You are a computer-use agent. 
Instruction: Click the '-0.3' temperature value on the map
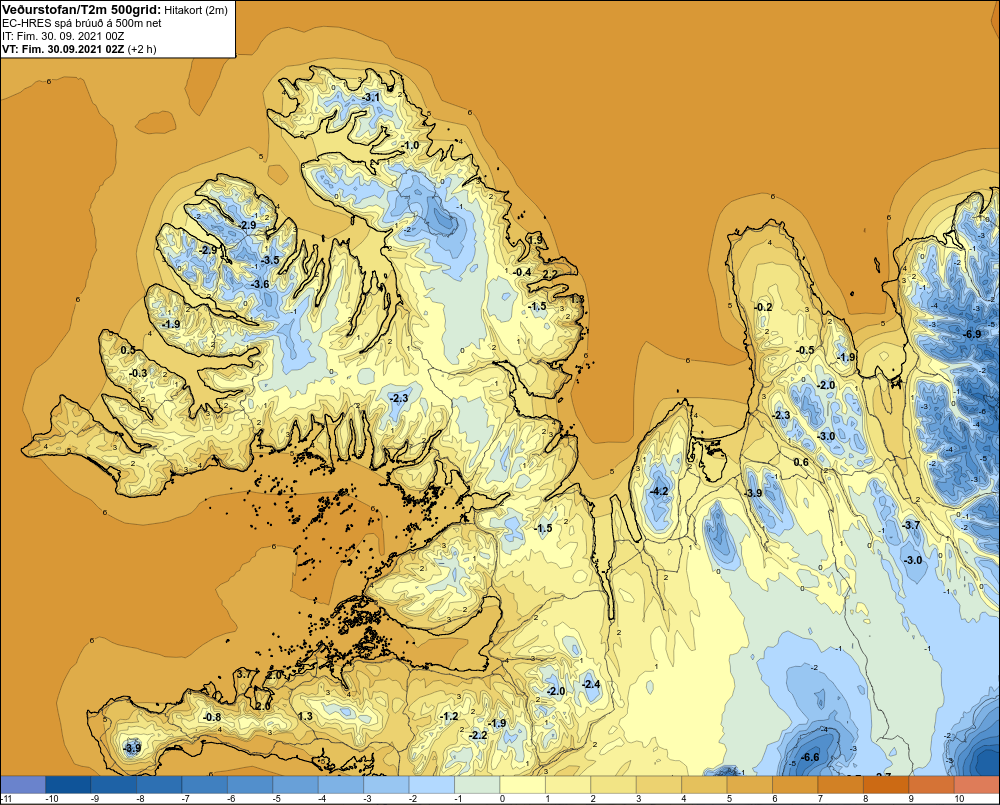click(x=138, y=374)
